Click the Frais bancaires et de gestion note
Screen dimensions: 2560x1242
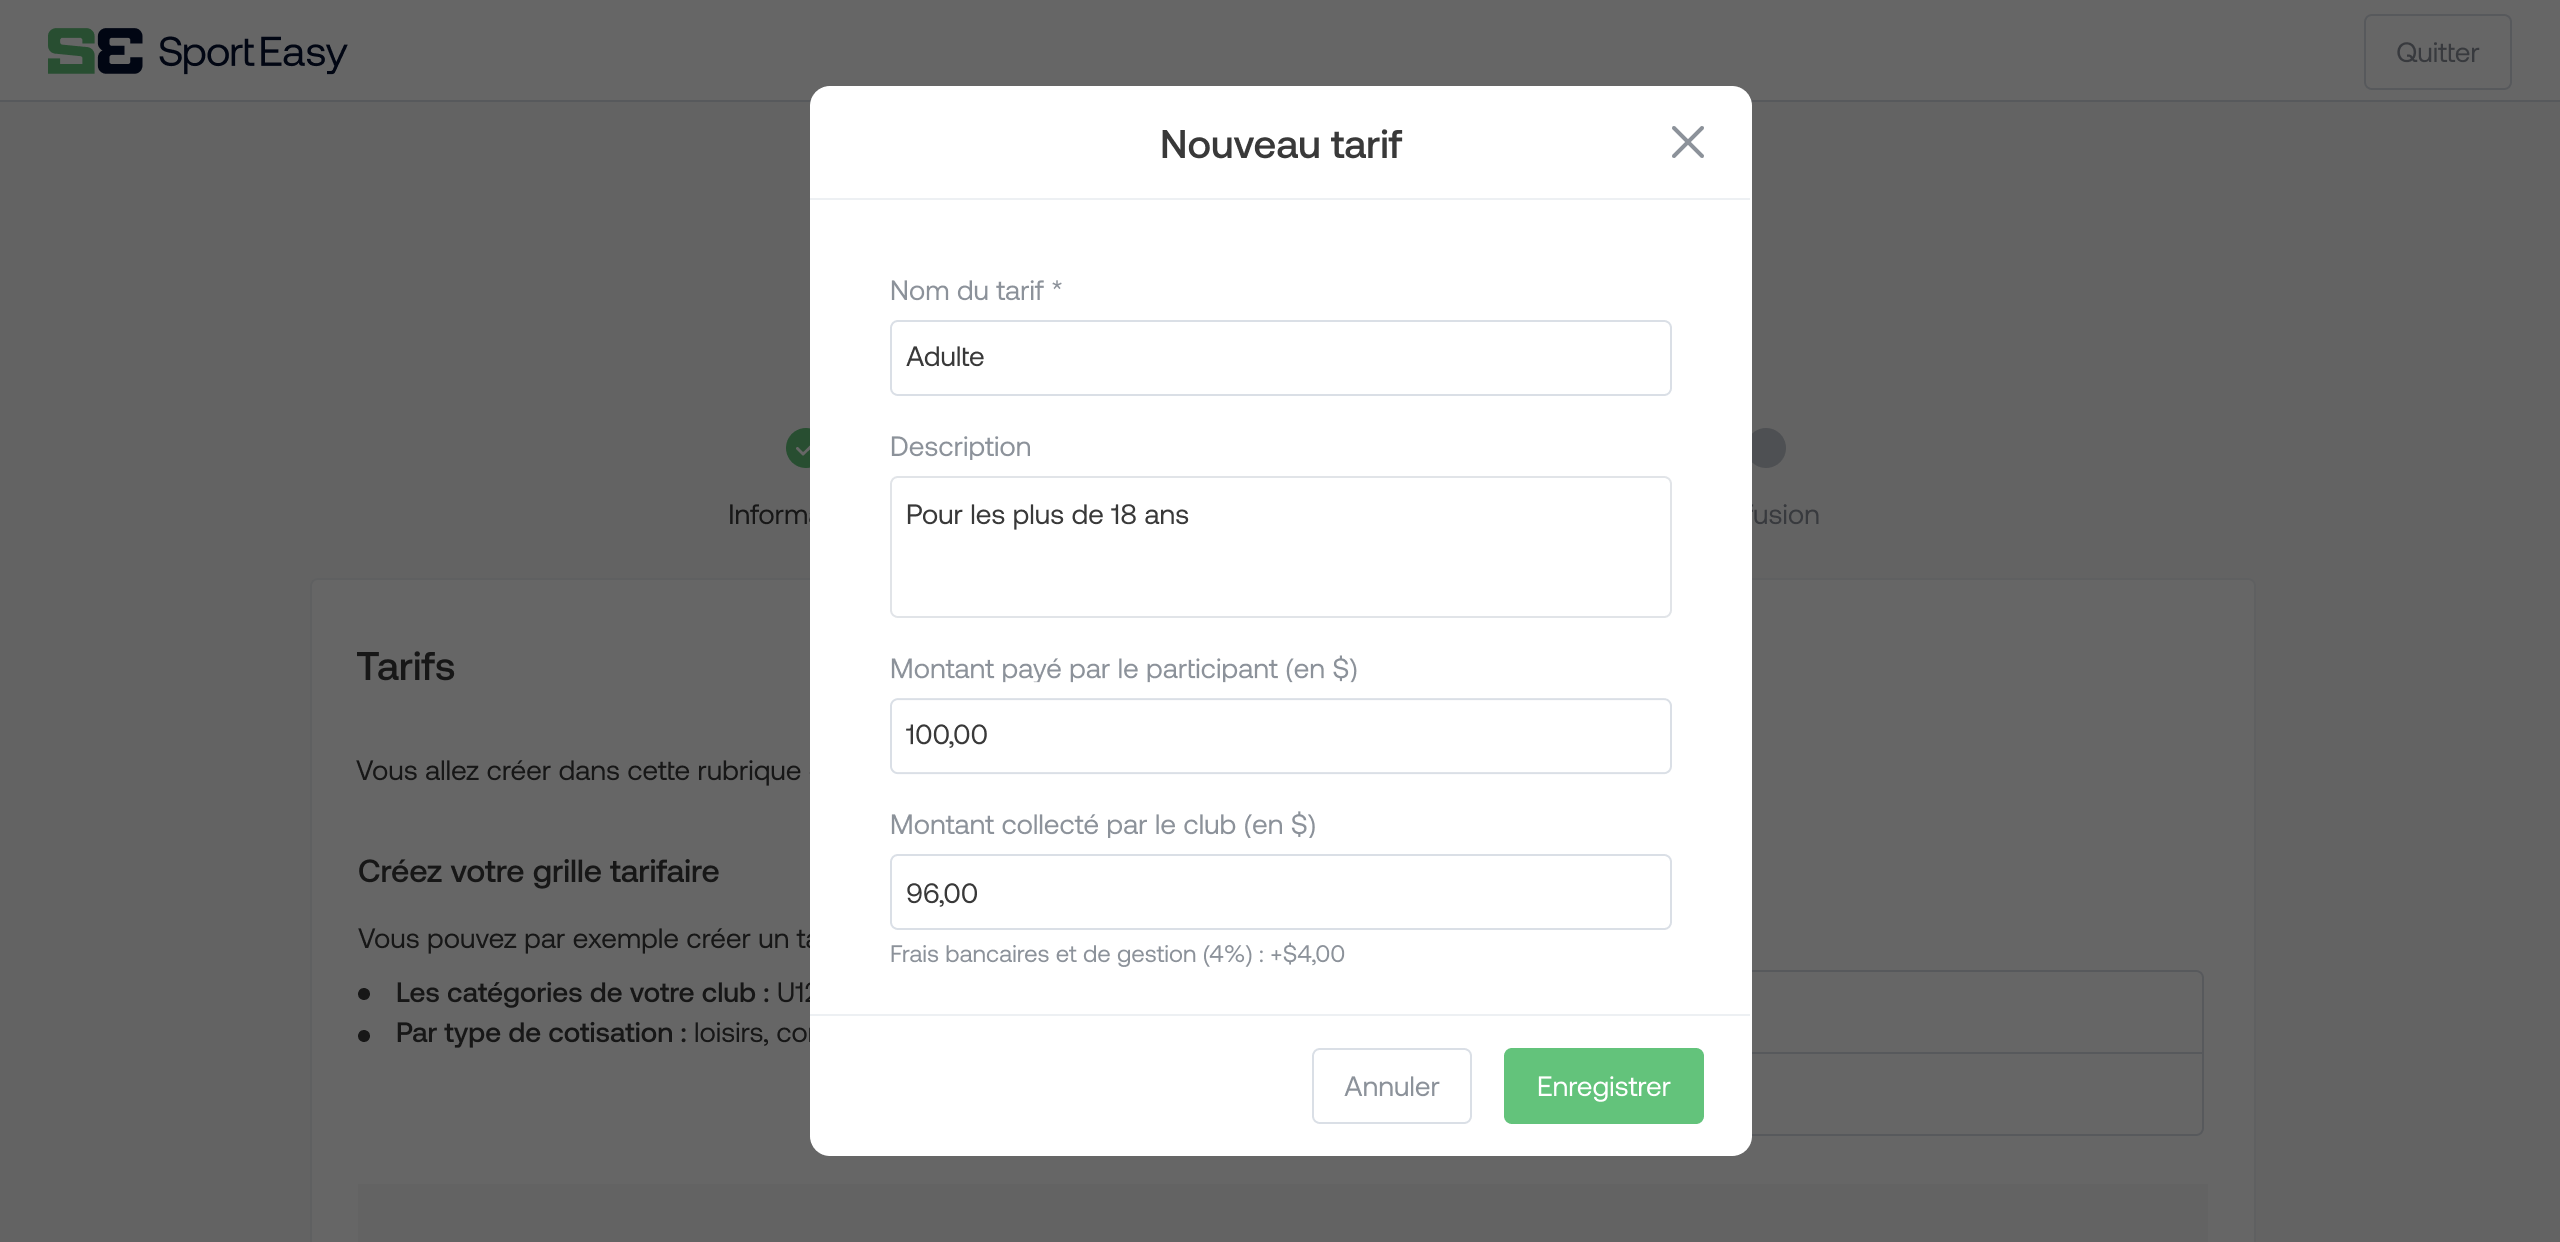click(1117, 954)
